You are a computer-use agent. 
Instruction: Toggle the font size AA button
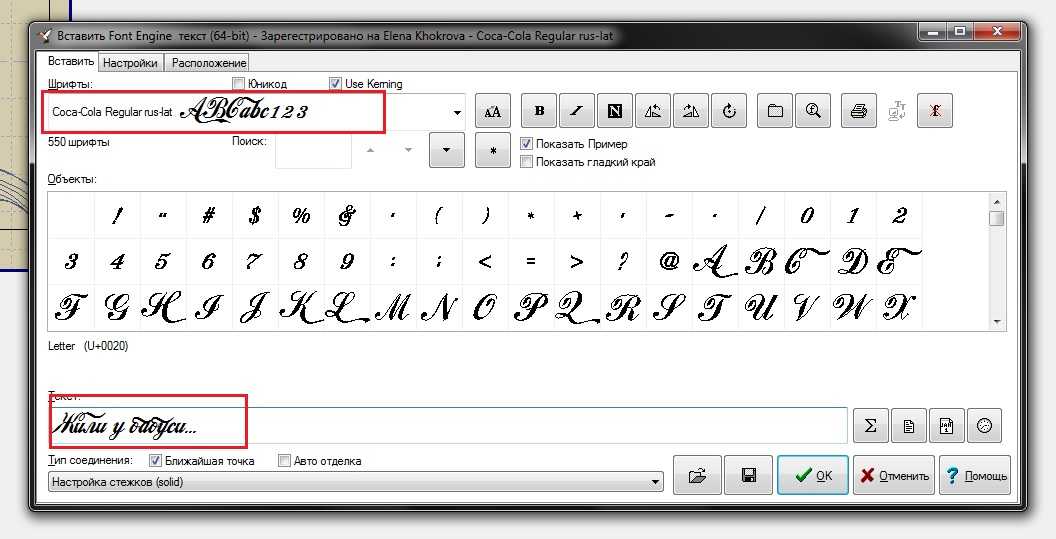pyautogui.click(x=492, y=111)
